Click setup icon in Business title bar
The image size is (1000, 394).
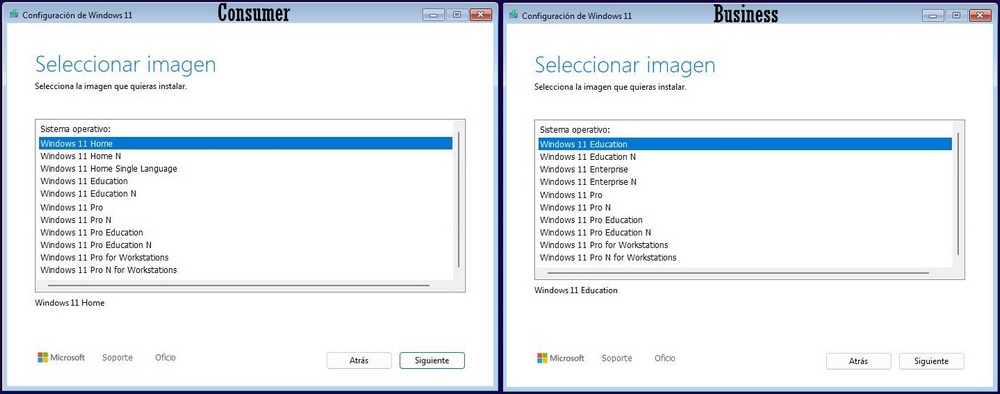pos(513,14)
